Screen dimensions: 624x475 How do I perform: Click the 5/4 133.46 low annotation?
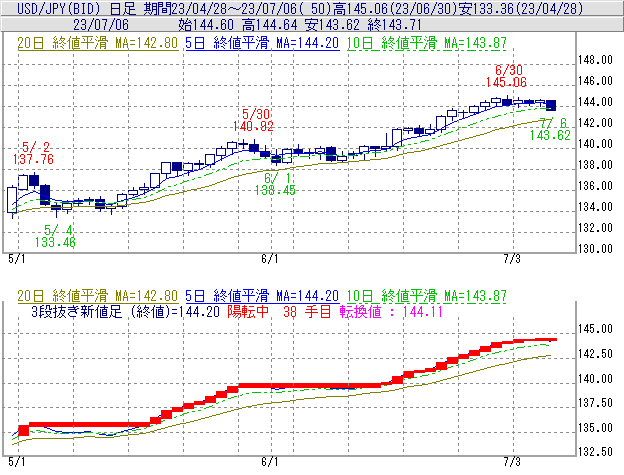(x=55, y=236)
